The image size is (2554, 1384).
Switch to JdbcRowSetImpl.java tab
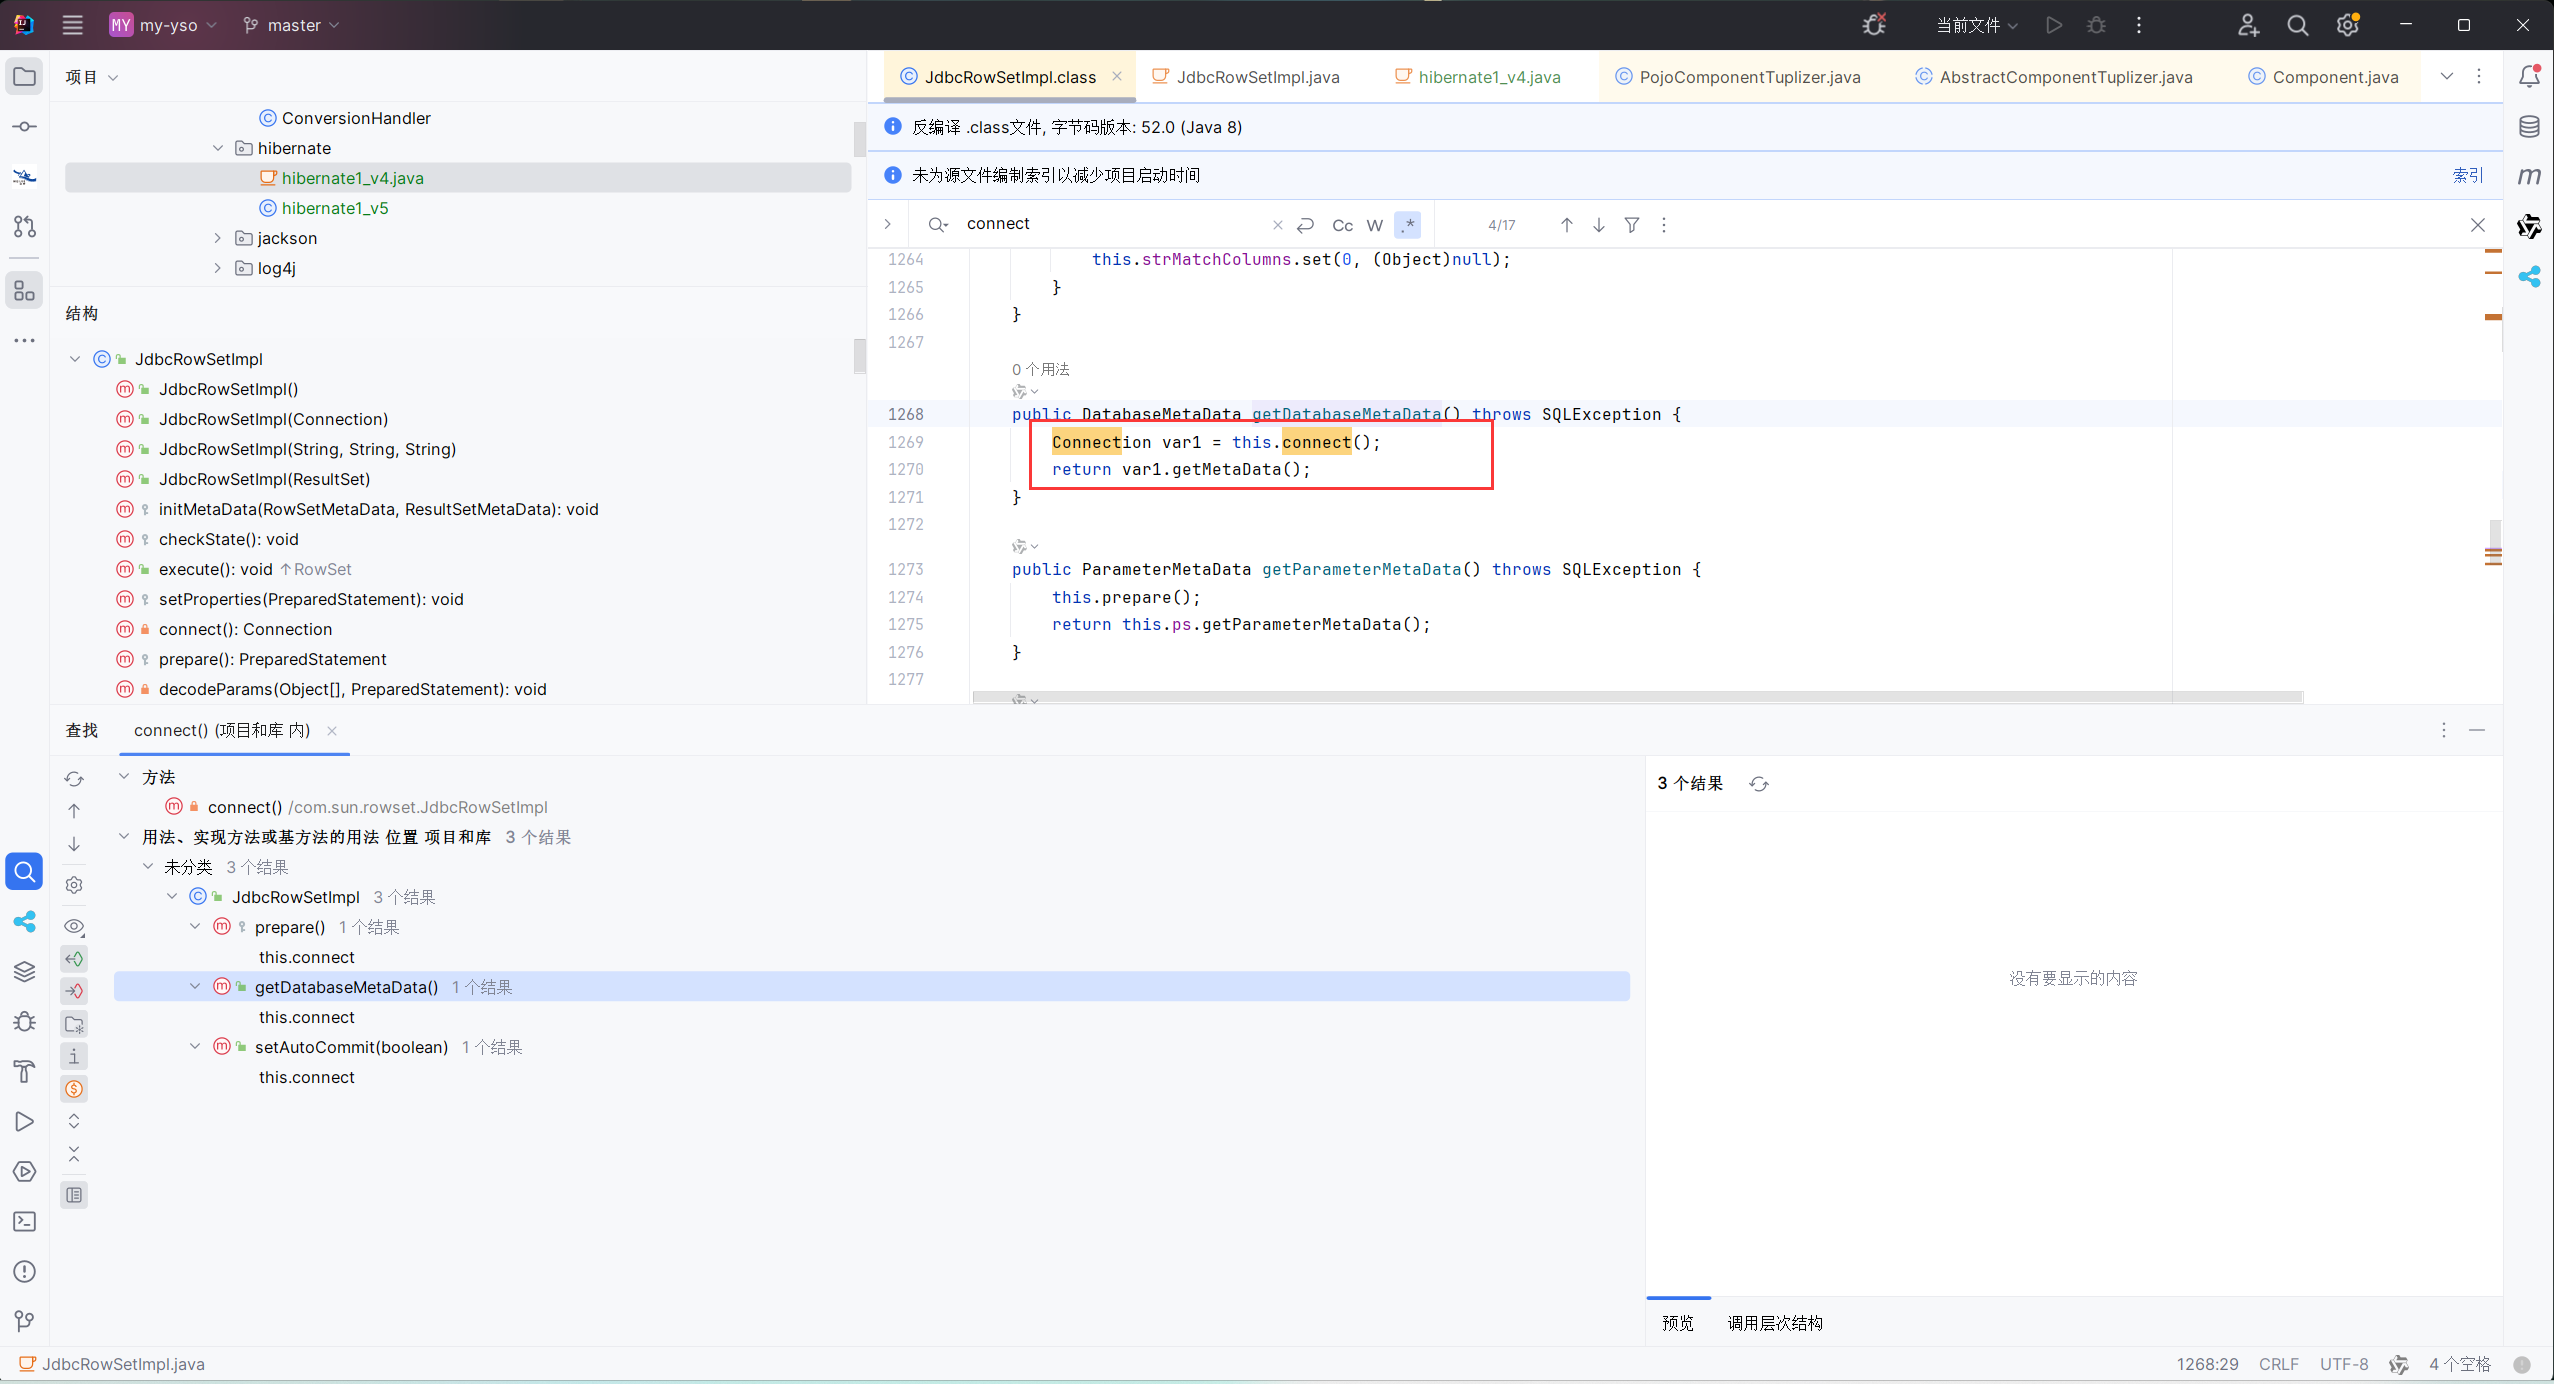coord(1256,77)
